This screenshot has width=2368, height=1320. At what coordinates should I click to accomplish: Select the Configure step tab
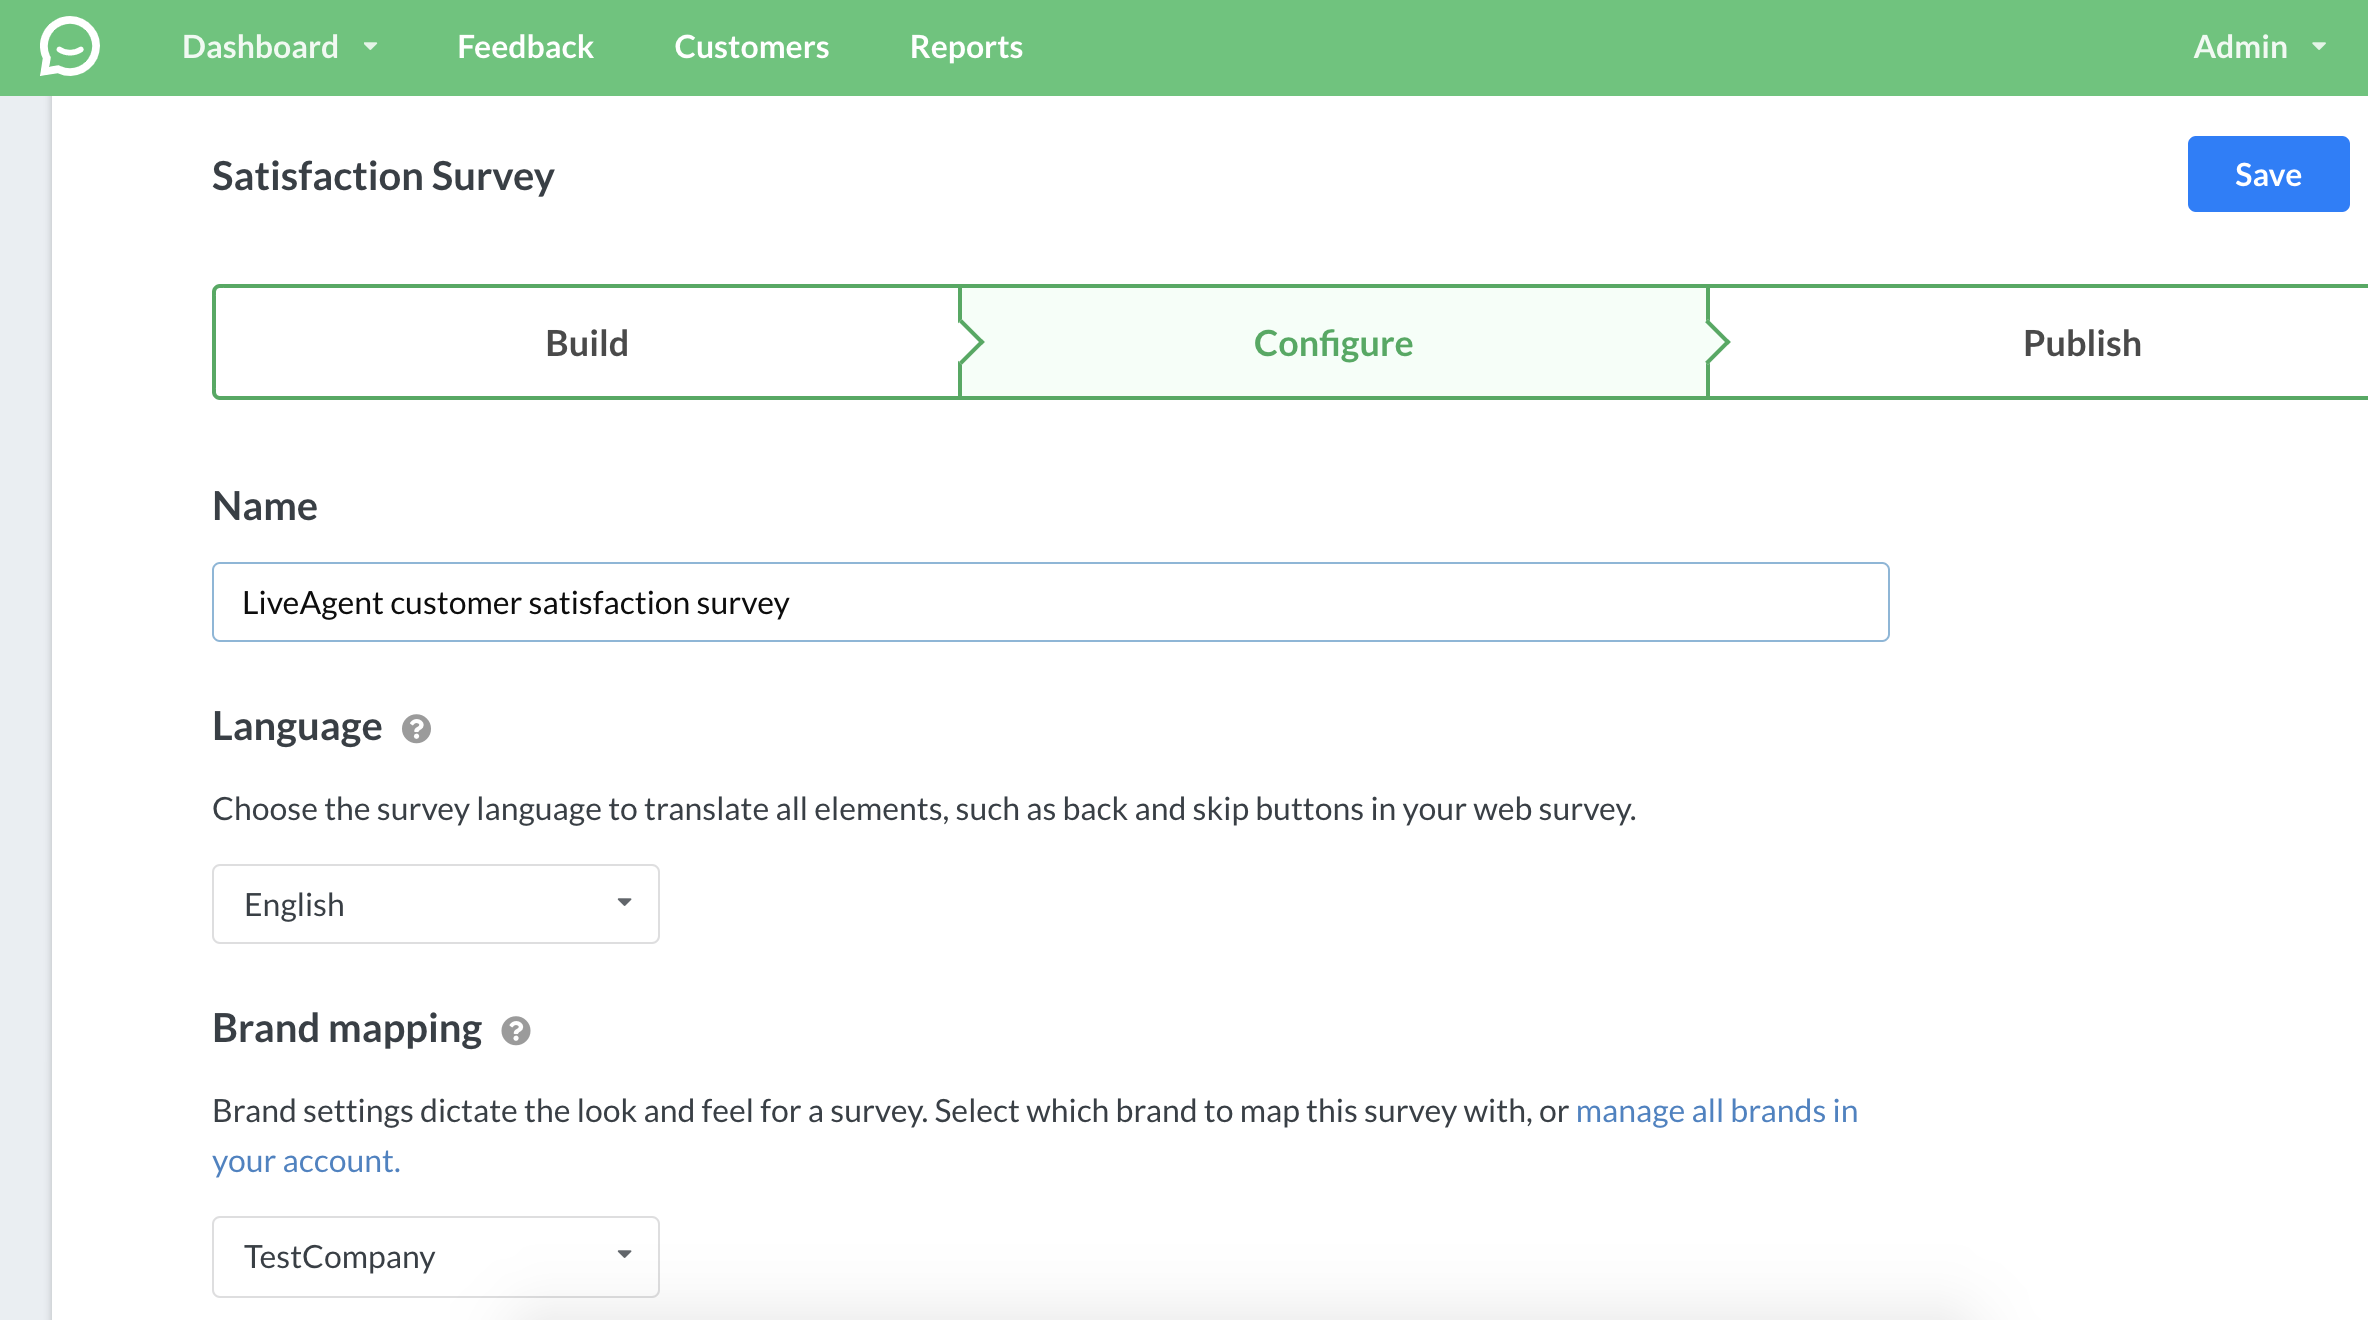click(x=1333, y=343)
